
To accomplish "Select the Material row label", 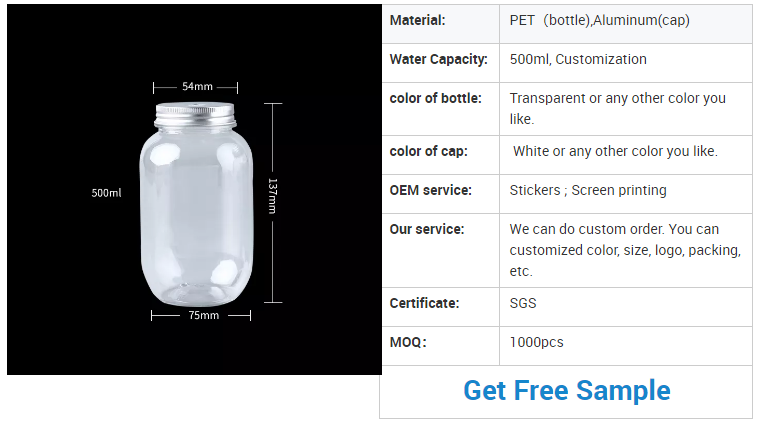I will coord(417,20).
